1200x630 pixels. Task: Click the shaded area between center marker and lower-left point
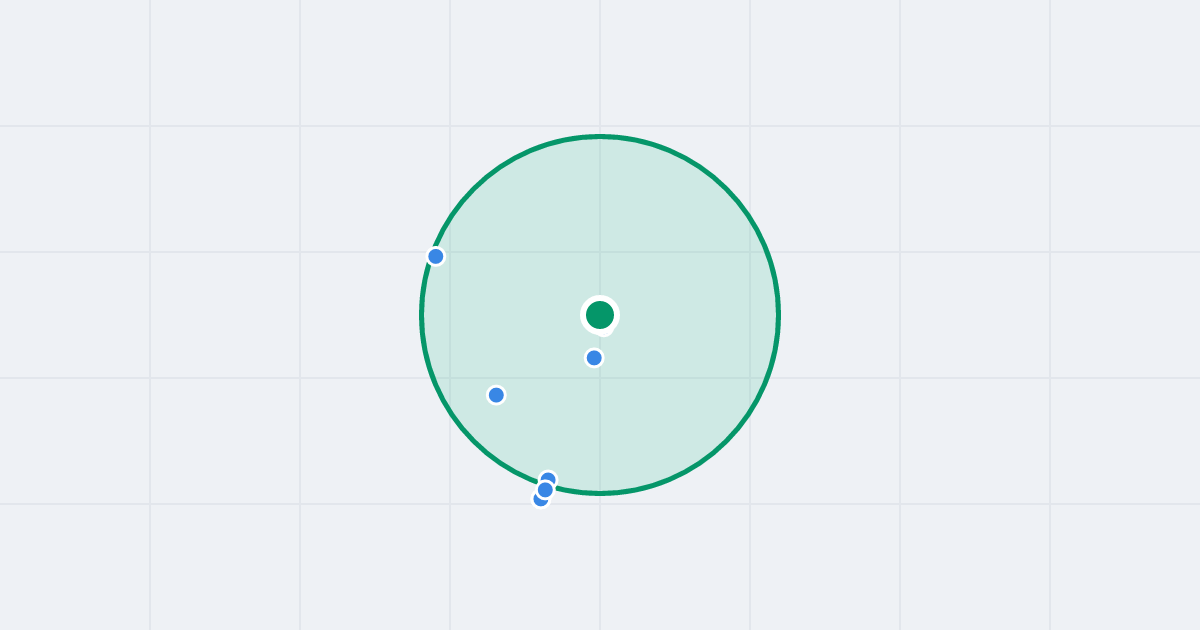[548, 355]
